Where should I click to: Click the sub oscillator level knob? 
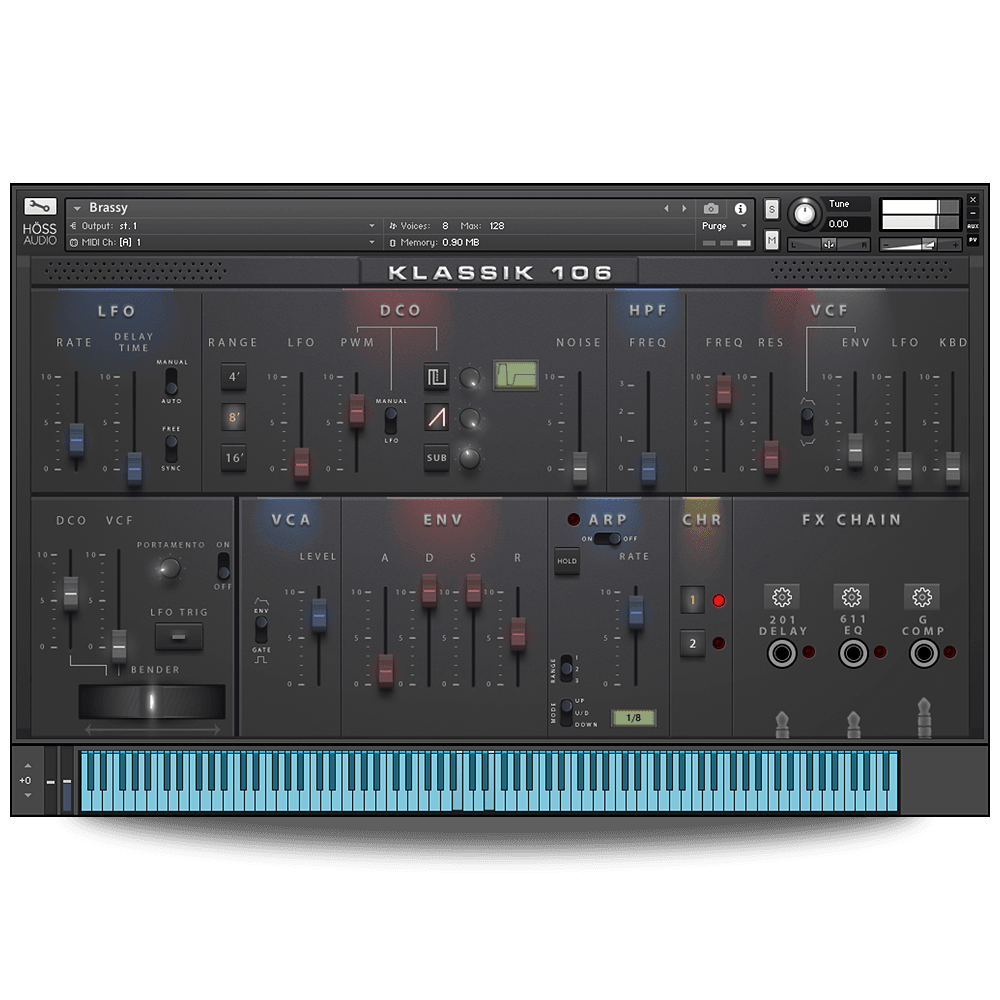point(470,458)
